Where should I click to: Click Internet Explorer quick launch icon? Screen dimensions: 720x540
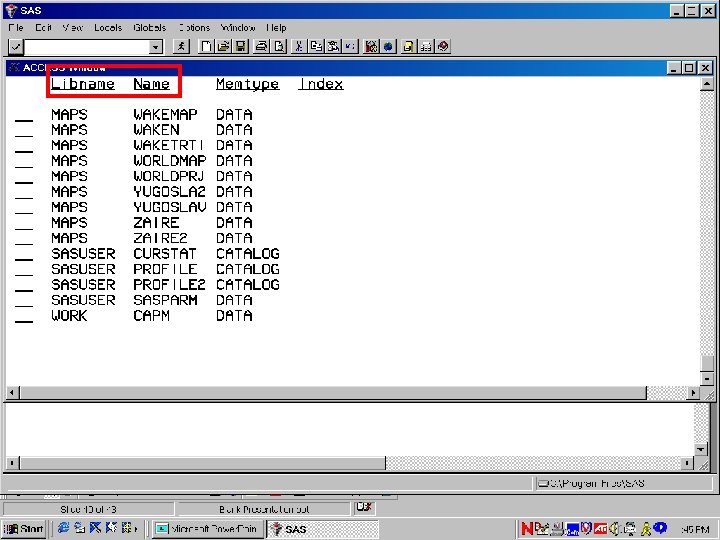pyautogui.click(x=63, y=528)
